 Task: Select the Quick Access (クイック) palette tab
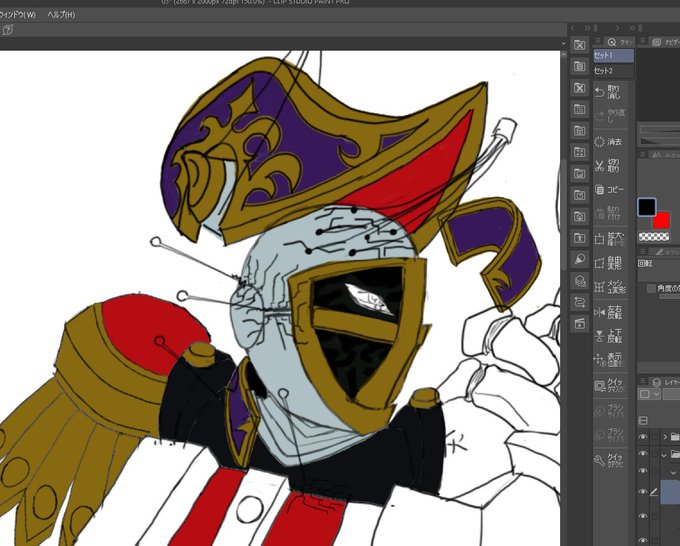[619, 42]
